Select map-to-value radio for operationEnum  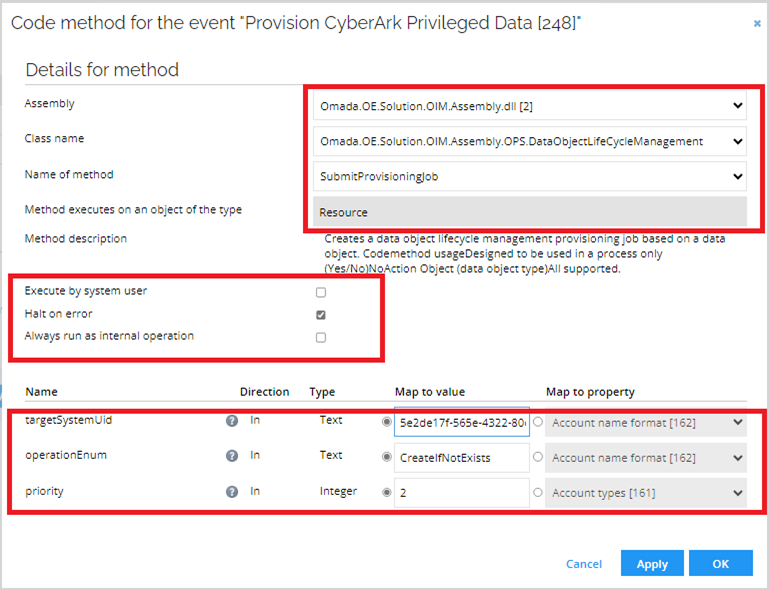pos(386,457)
